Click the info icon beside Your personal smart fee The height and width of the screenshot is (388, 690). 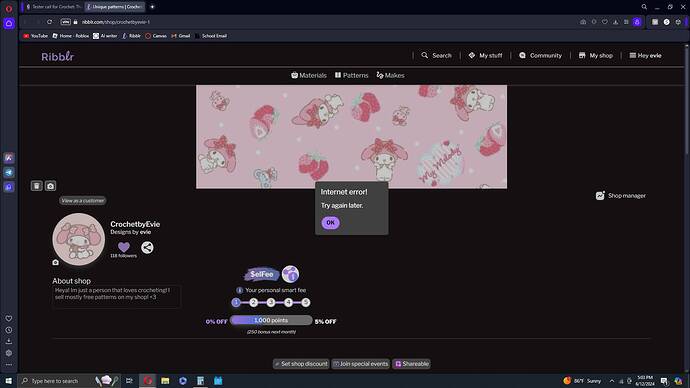[x=239, y=290]
